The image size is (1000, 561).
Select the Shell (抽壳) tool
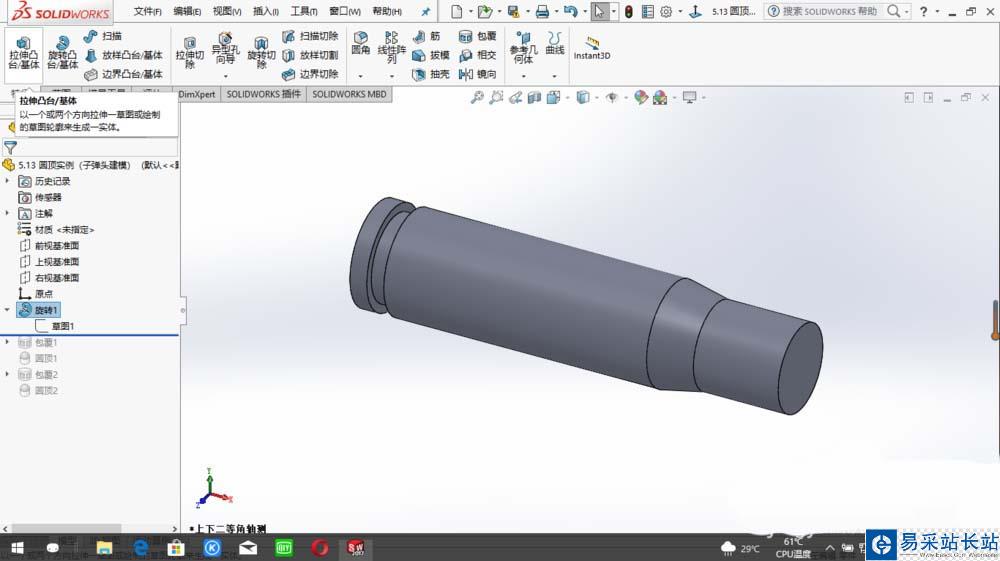tap(430, 75)
